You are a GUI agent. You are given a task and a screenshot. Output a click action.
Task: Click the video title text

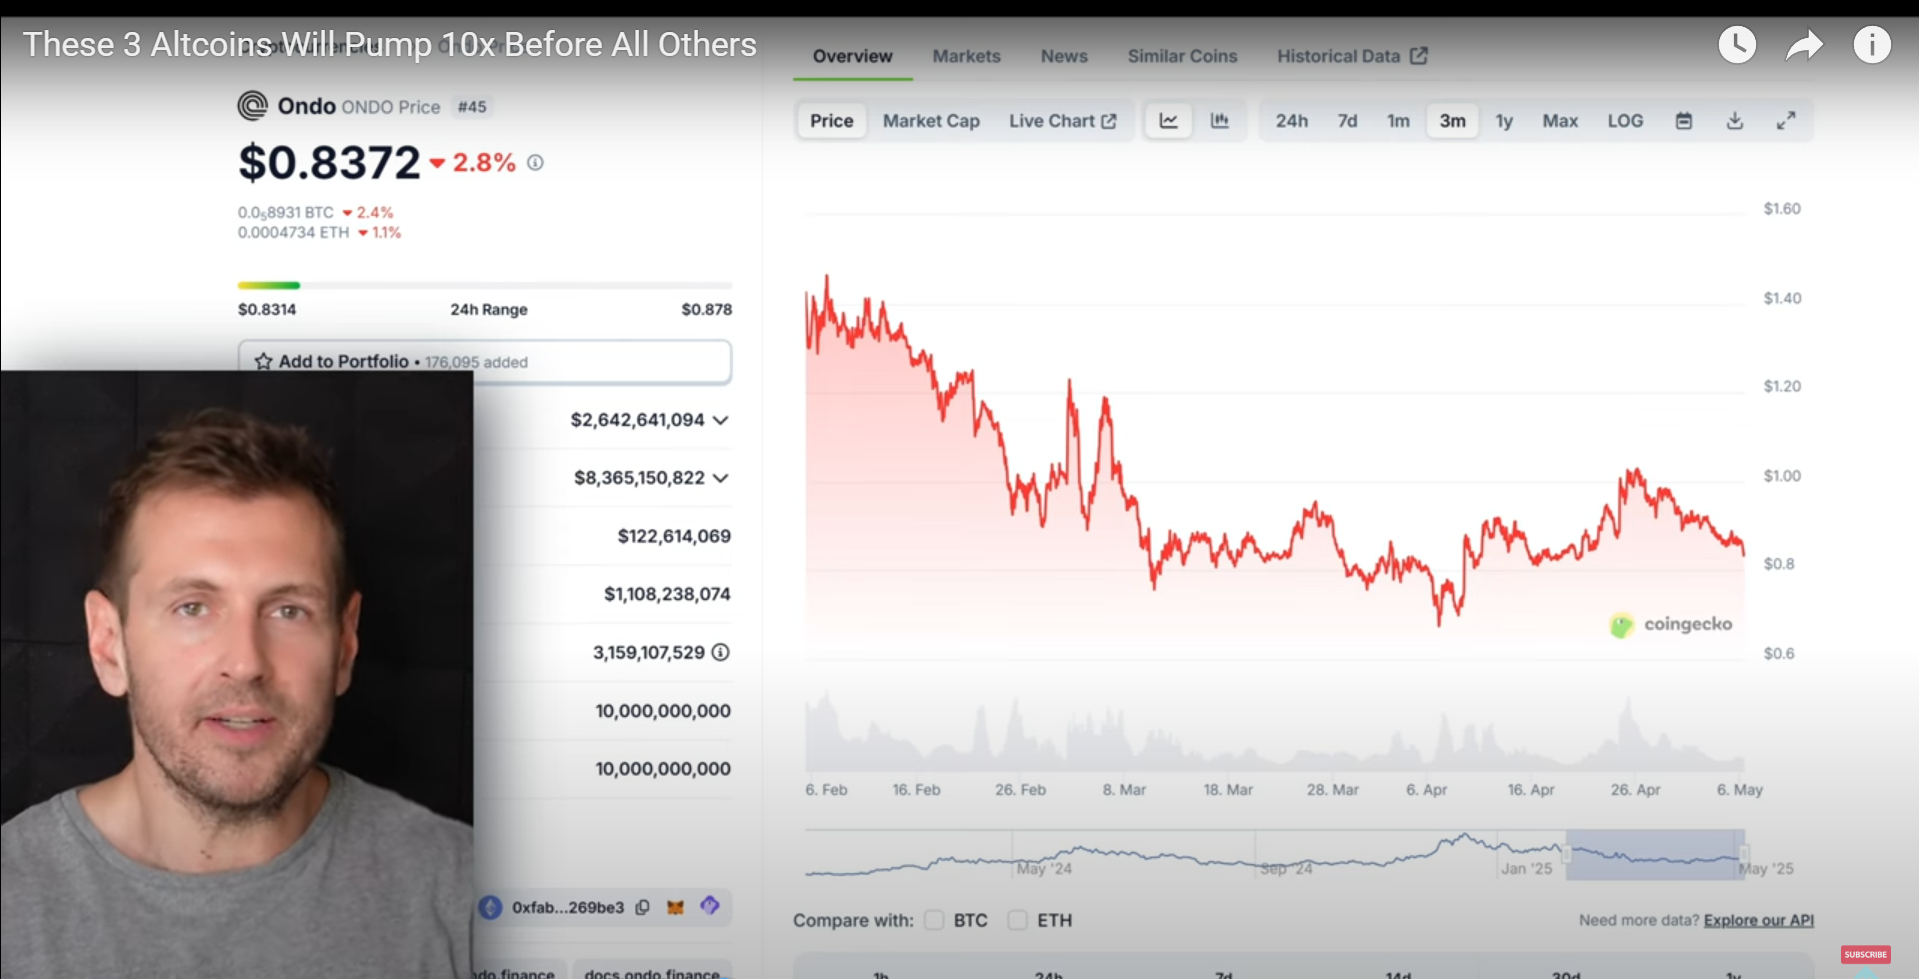point(390,45)
